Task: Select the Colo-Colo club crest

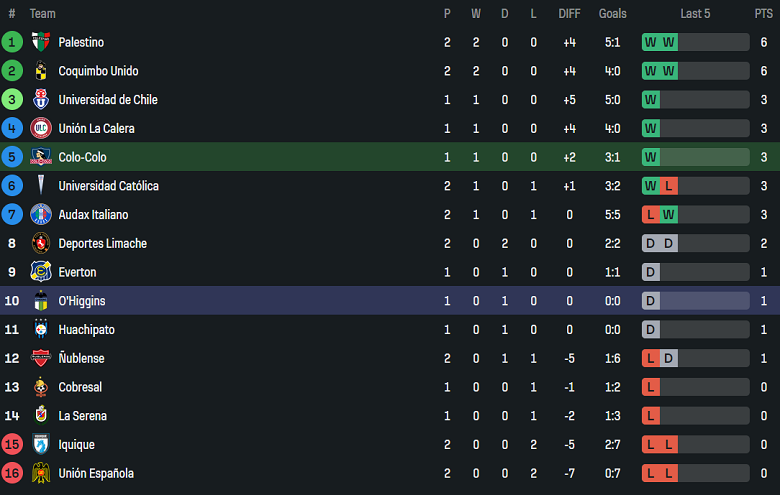Action: pyautogui.click(x=41, y=157)
